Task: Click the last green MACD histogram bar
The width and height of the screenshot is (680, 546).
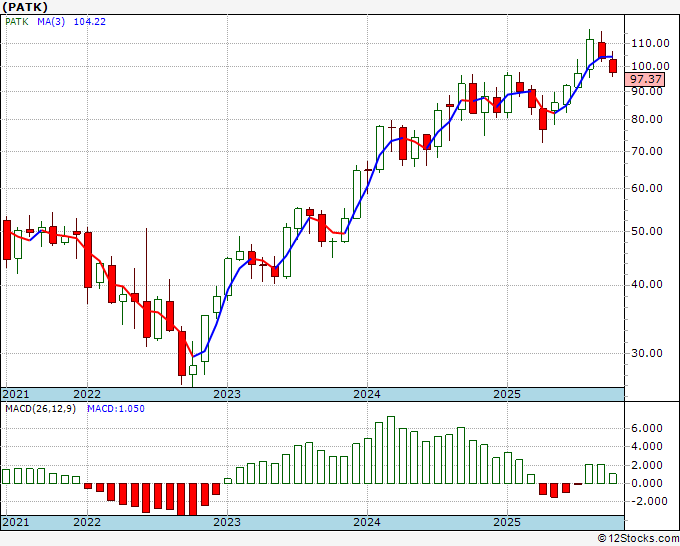Action: [x=613, y=479]
